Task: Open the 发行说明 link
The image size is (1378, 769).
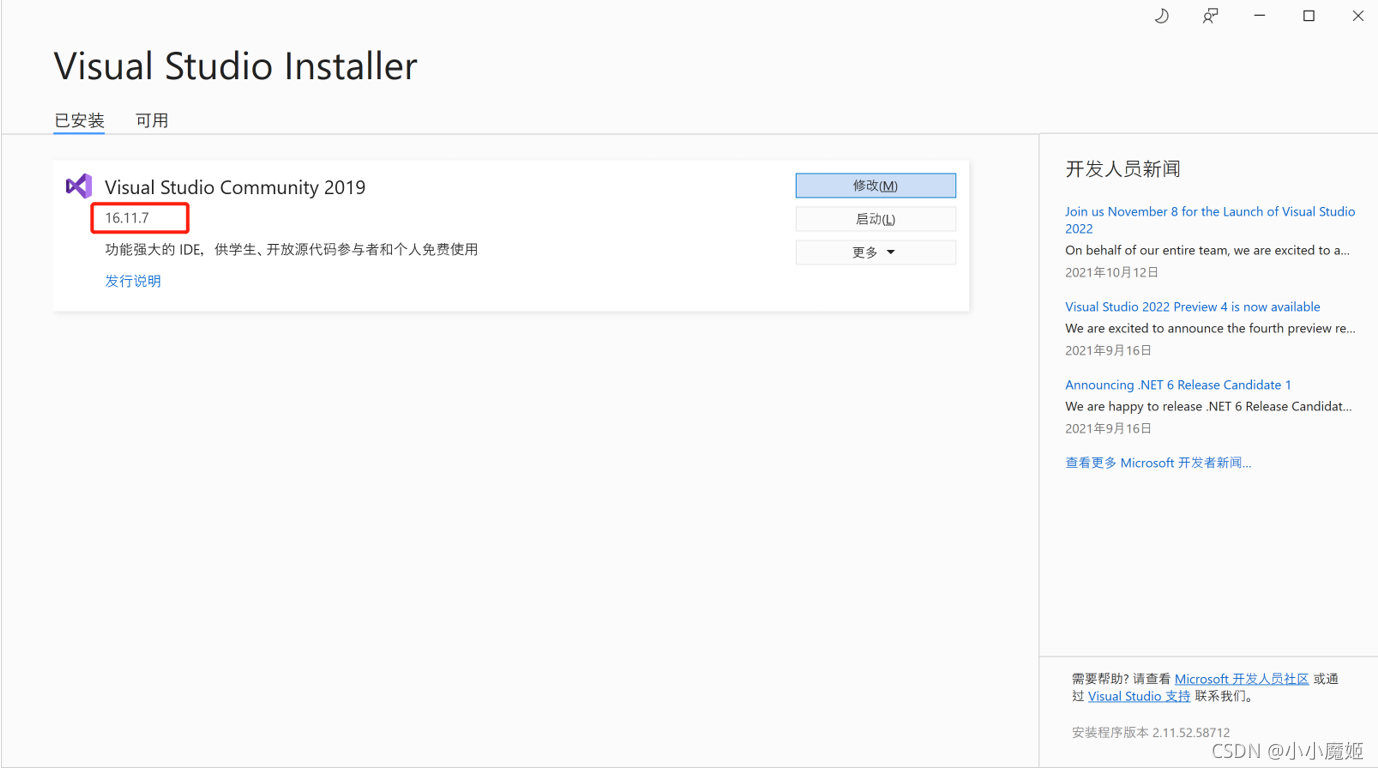Action: 133,281
